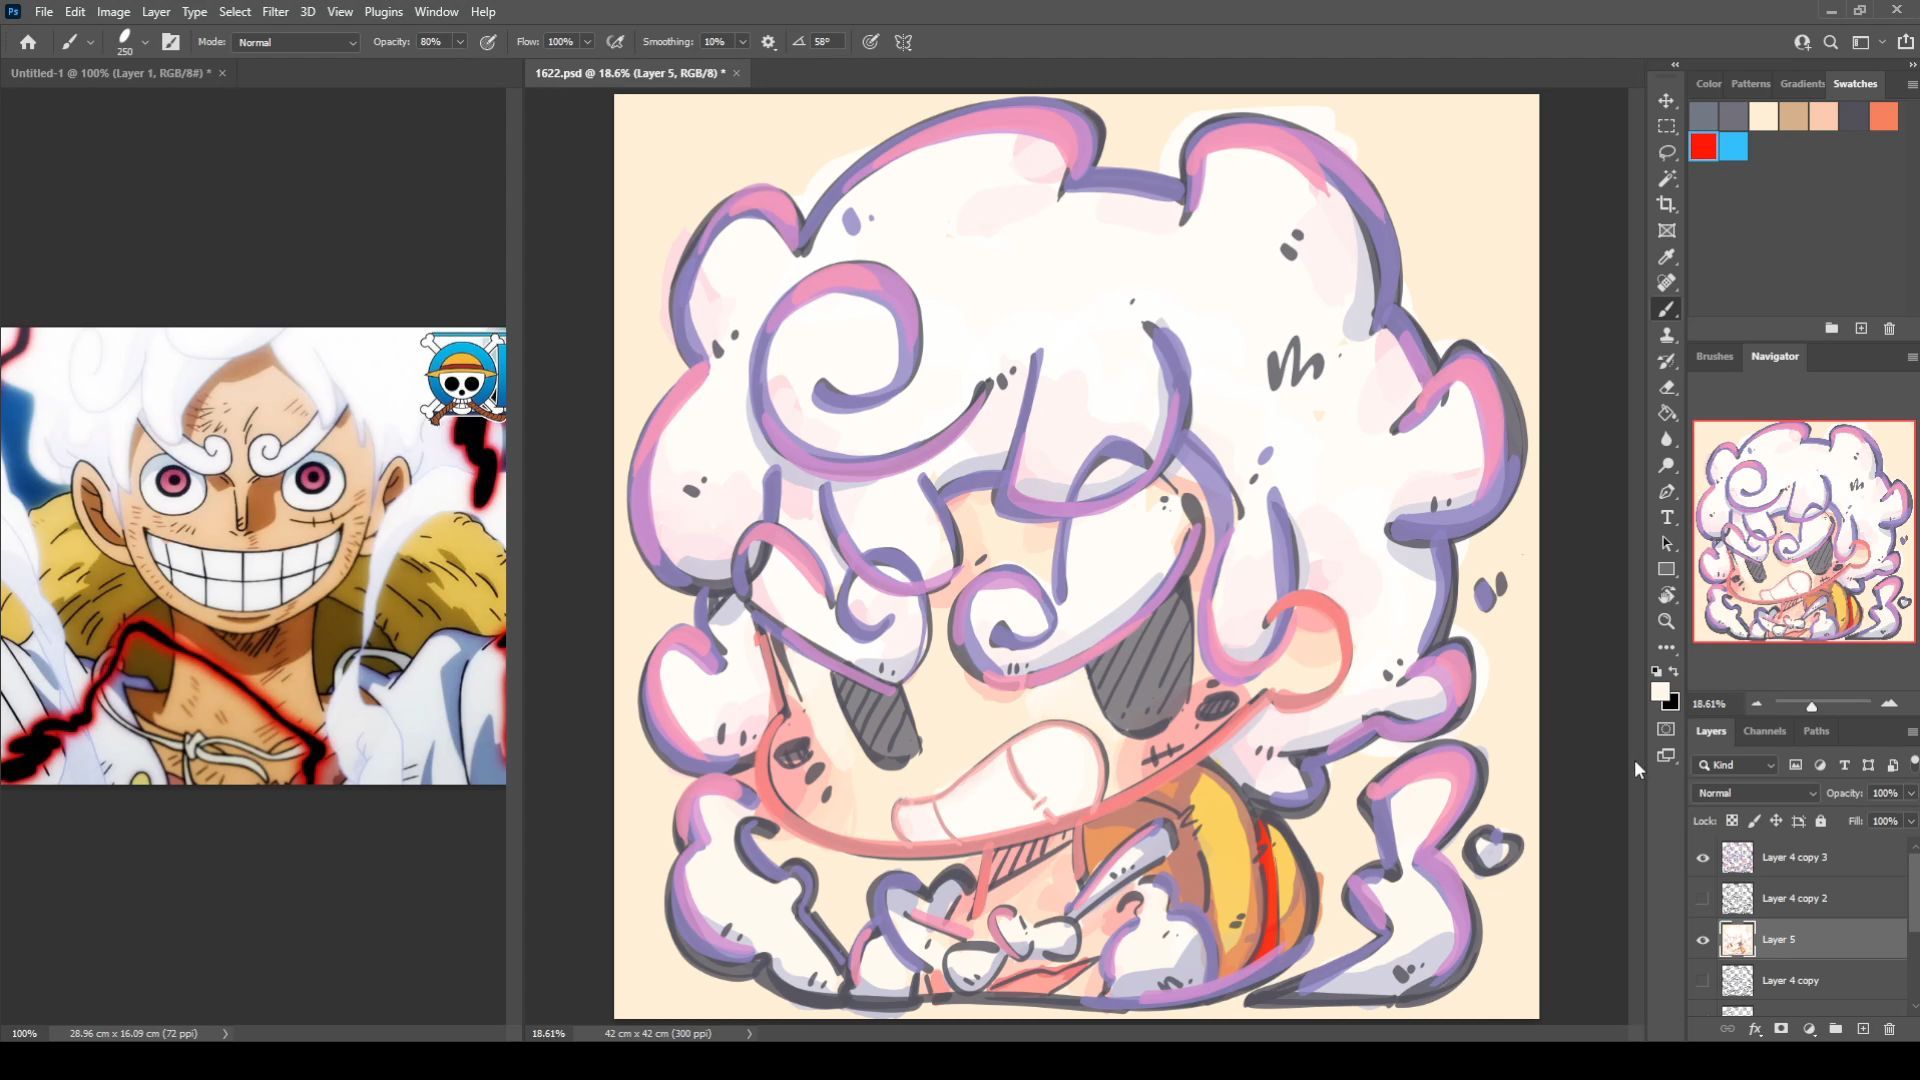Open Flow value dropdown
1920x1080 pixels.
588,42
